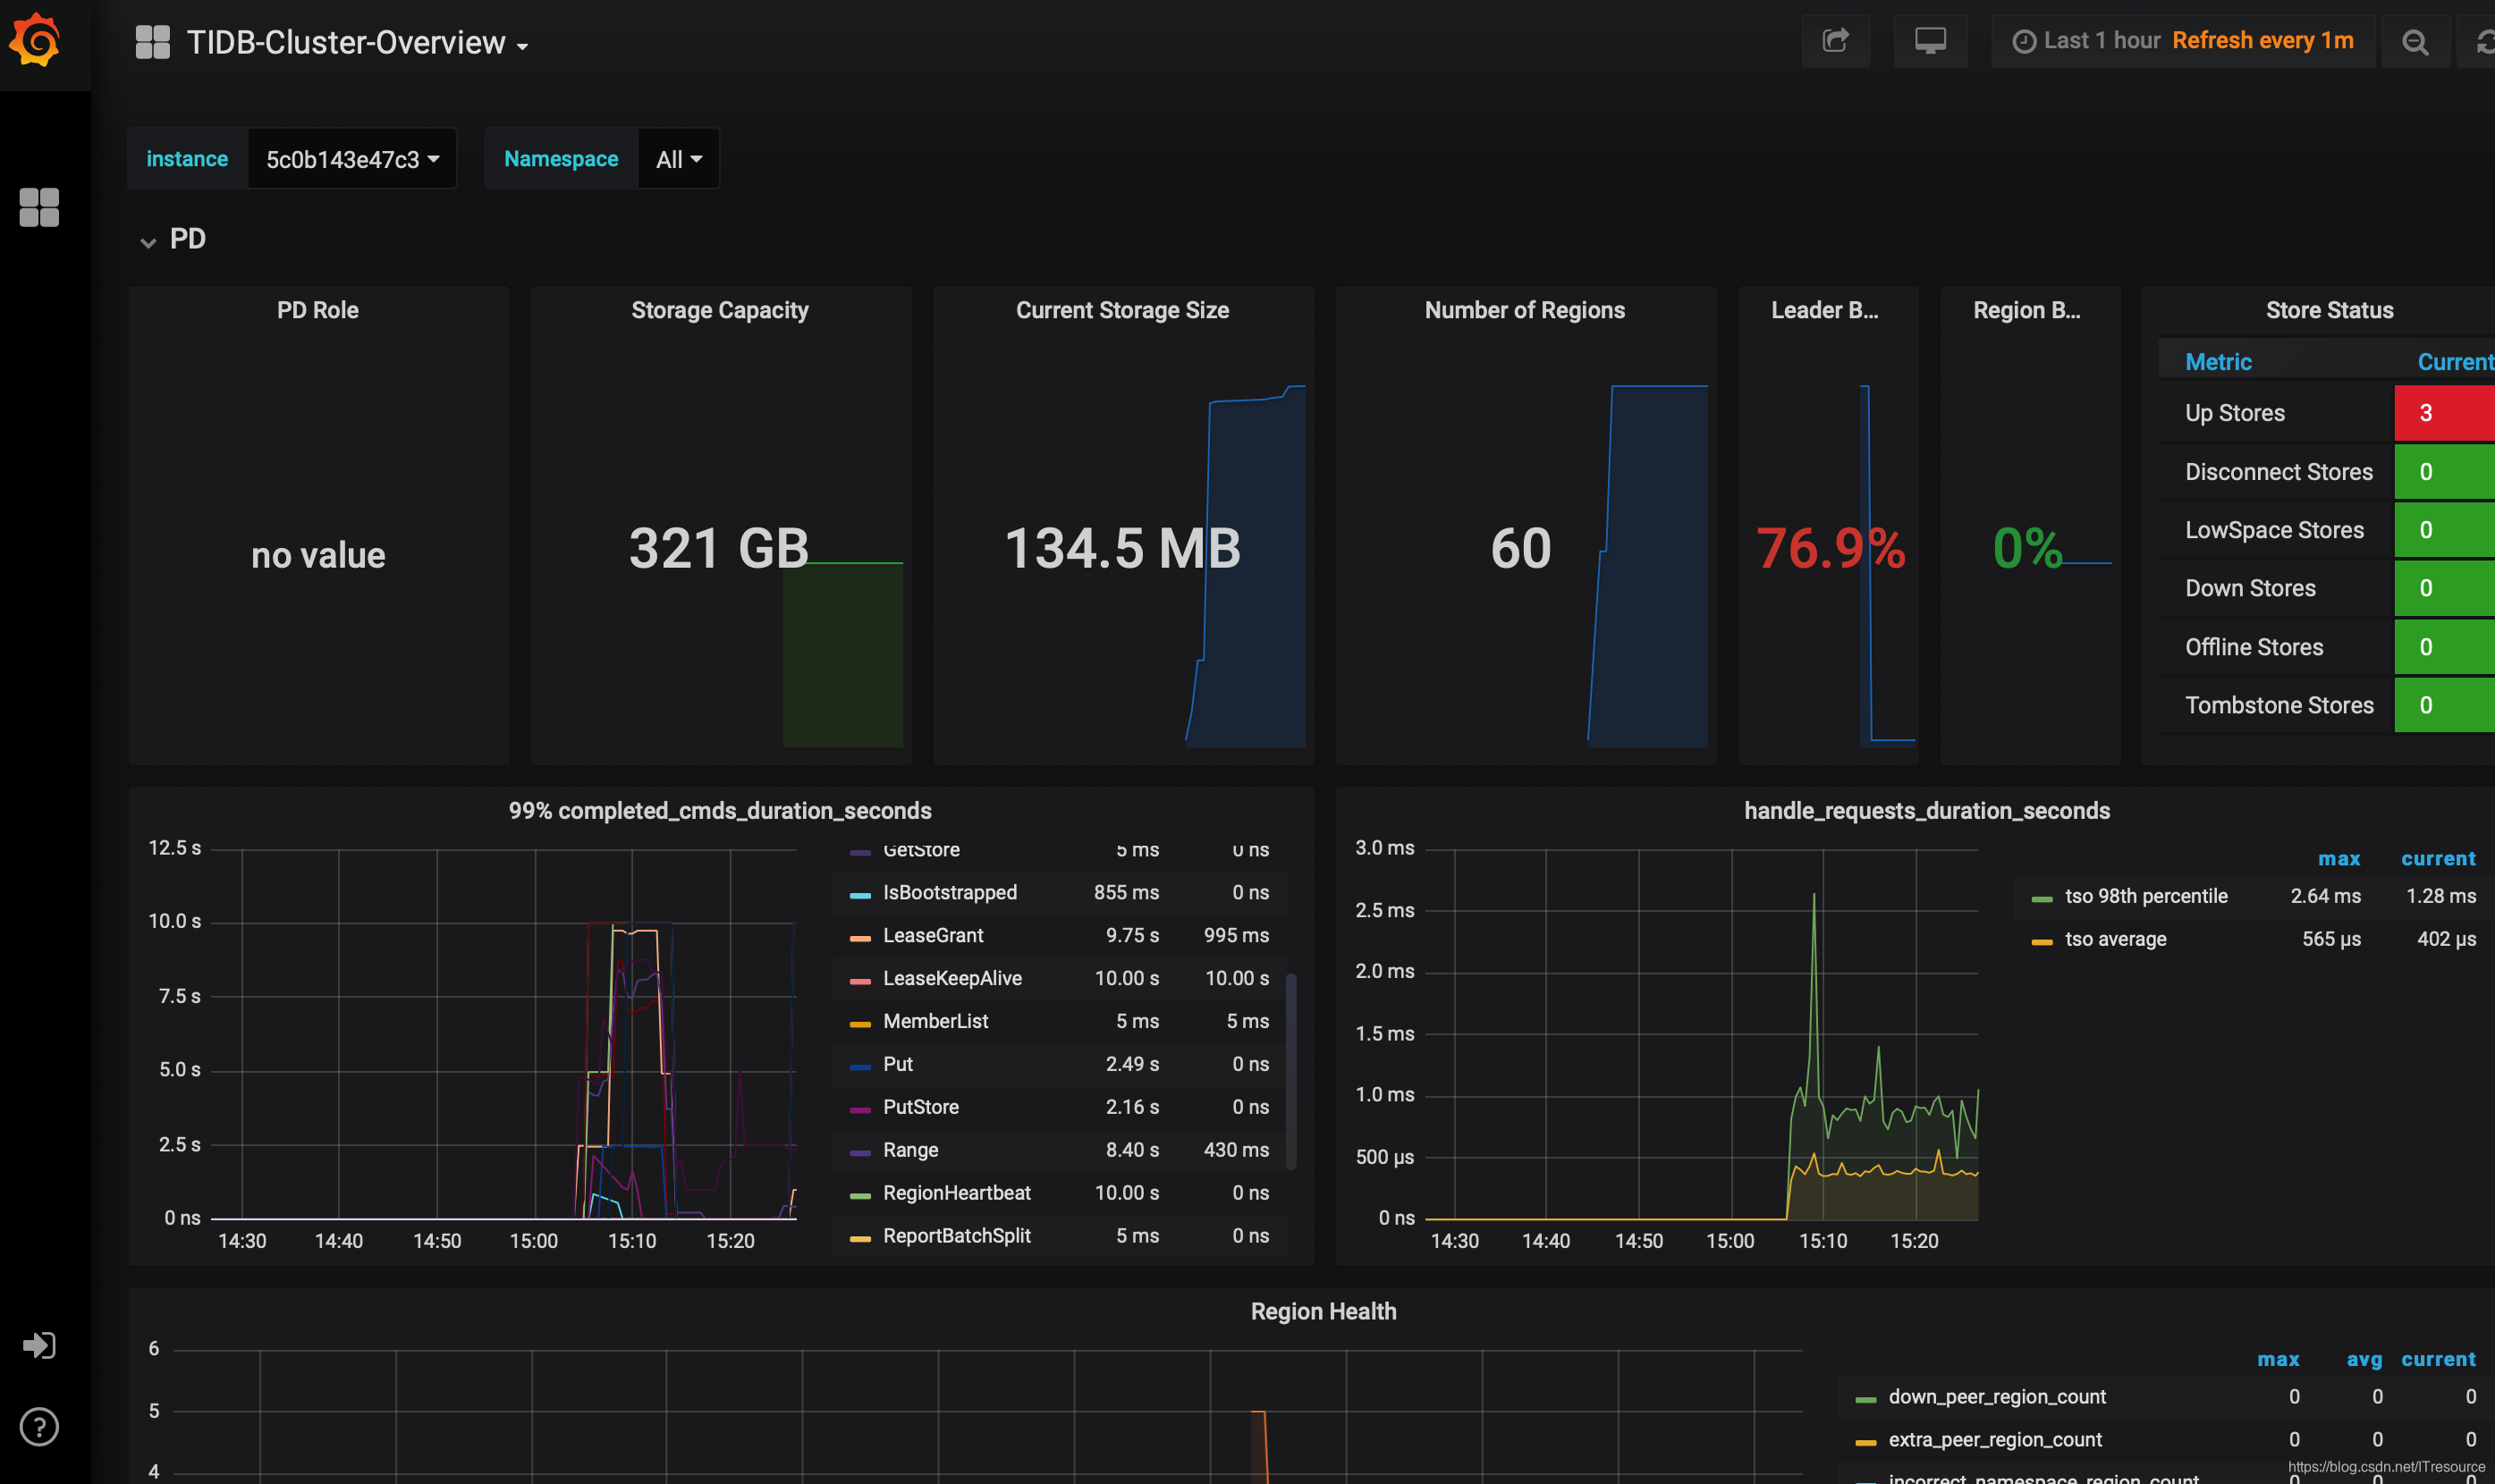2495x1484 pixels.
Task: Open the instance variable dropdown
Action: (352, 159)
